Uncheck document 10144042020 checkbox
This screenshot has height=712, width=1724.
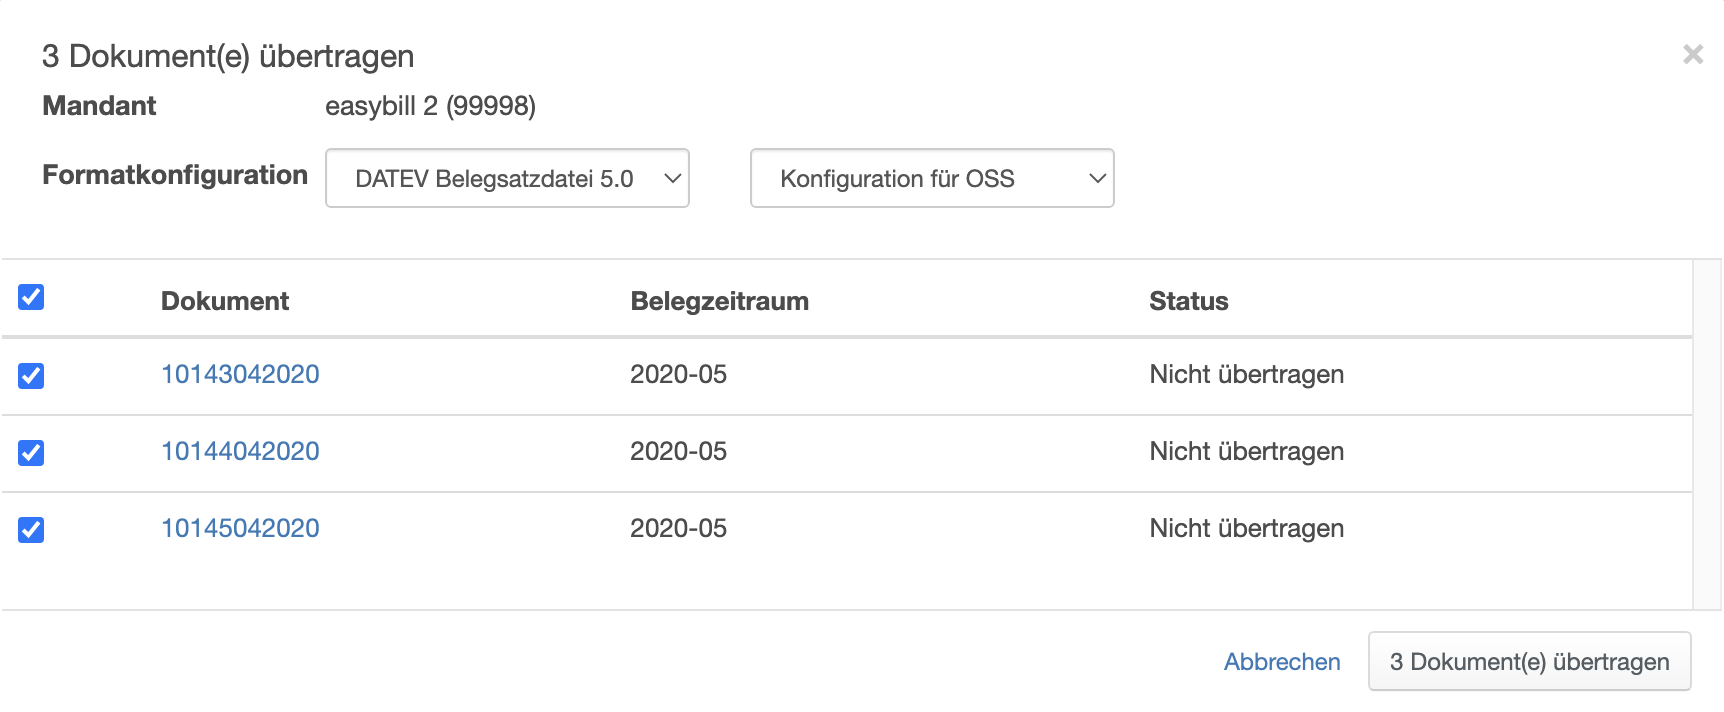(31, 453)
